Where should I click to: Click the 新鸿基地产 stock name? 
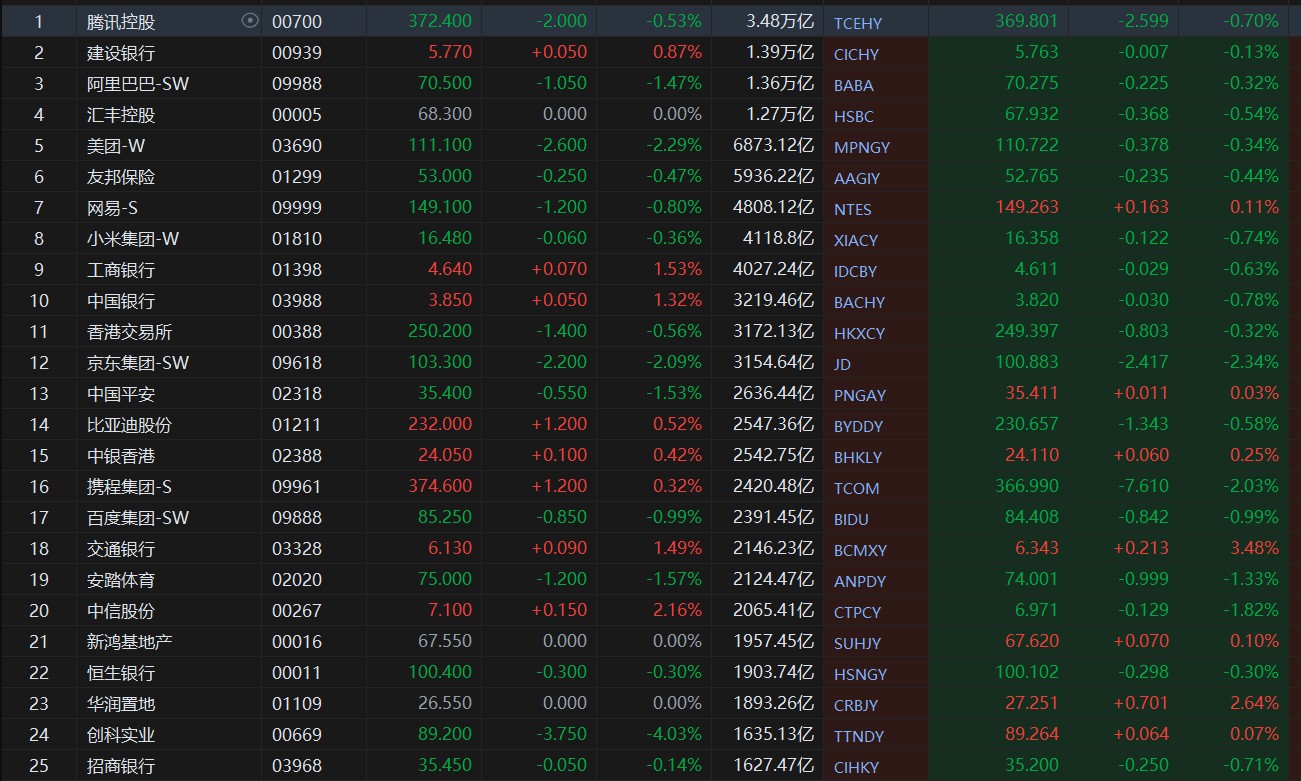coord(129,642)
